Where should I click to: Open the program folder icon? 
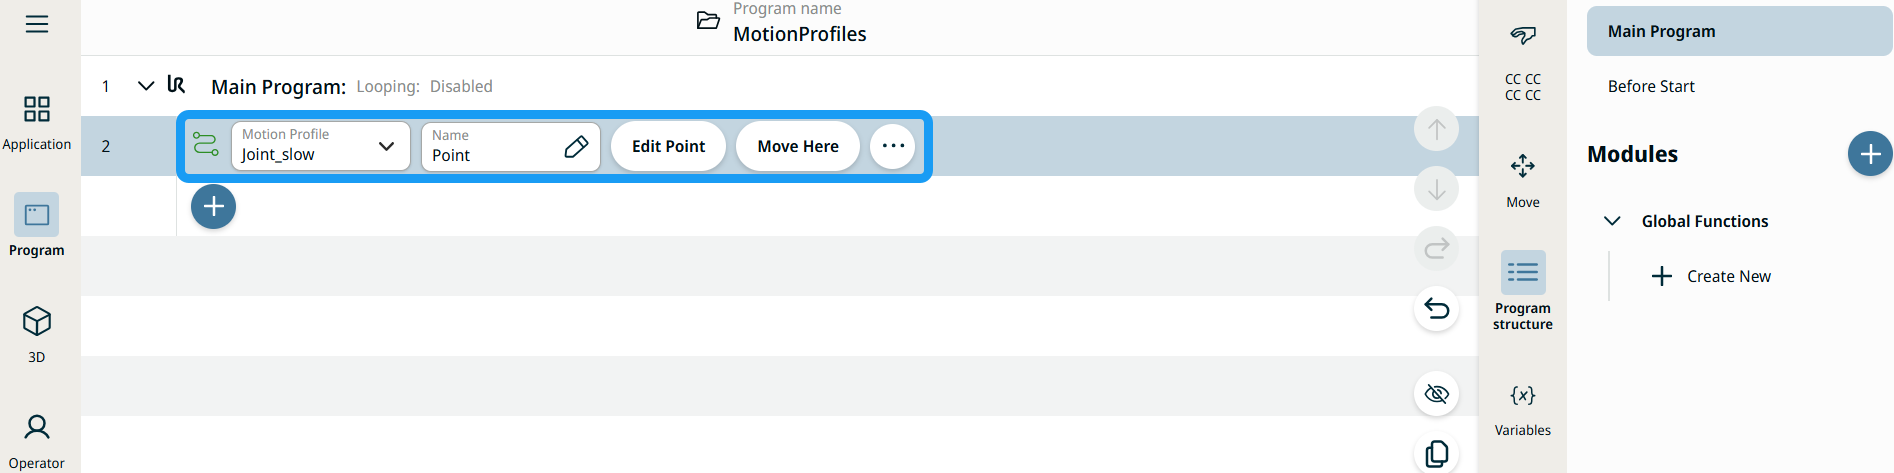pyautogui.click(x=708, y=21)
